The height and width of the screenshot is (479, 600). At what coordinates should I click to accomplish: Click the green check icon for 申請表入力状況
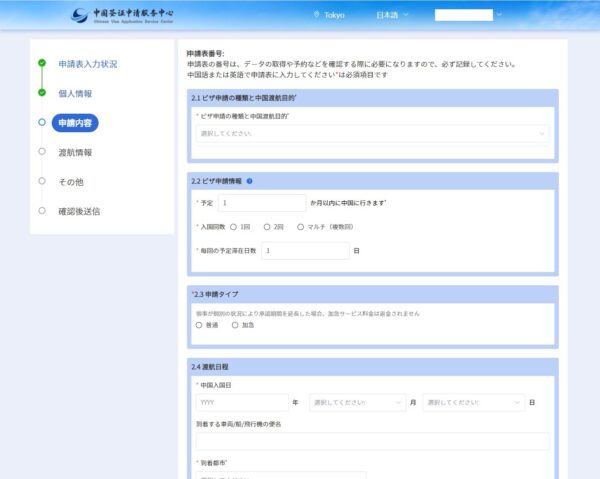click(x=42, y=64)
